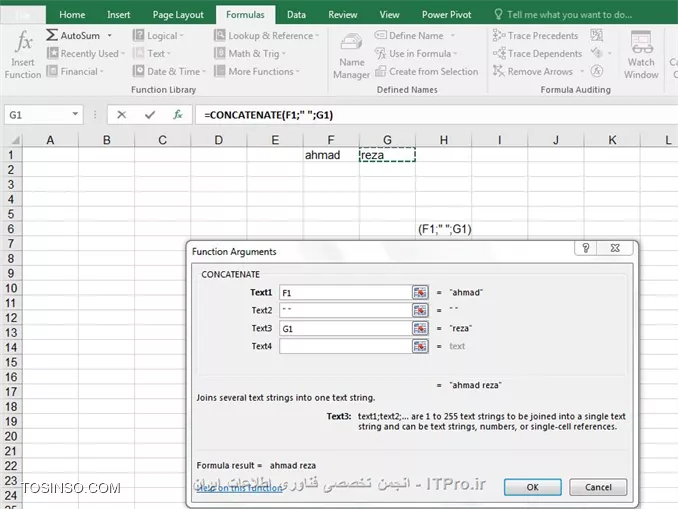This screenshot has width=678, height=509.
Task: Click Remove Arrows
Action: click(x=533, y=71)
